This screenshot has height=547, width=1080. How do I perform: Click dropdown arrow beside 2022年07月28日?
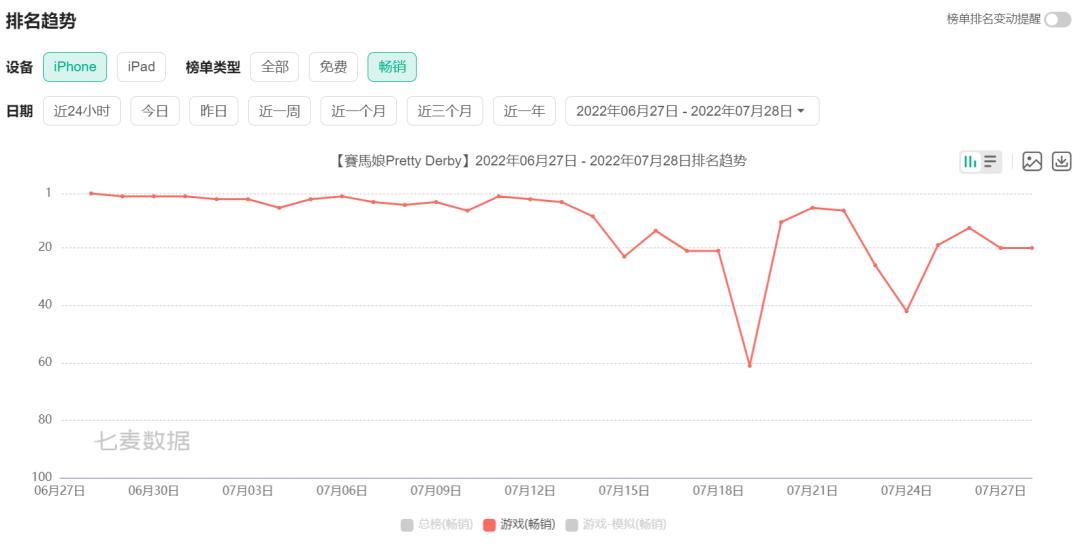[x=801, y=111]
